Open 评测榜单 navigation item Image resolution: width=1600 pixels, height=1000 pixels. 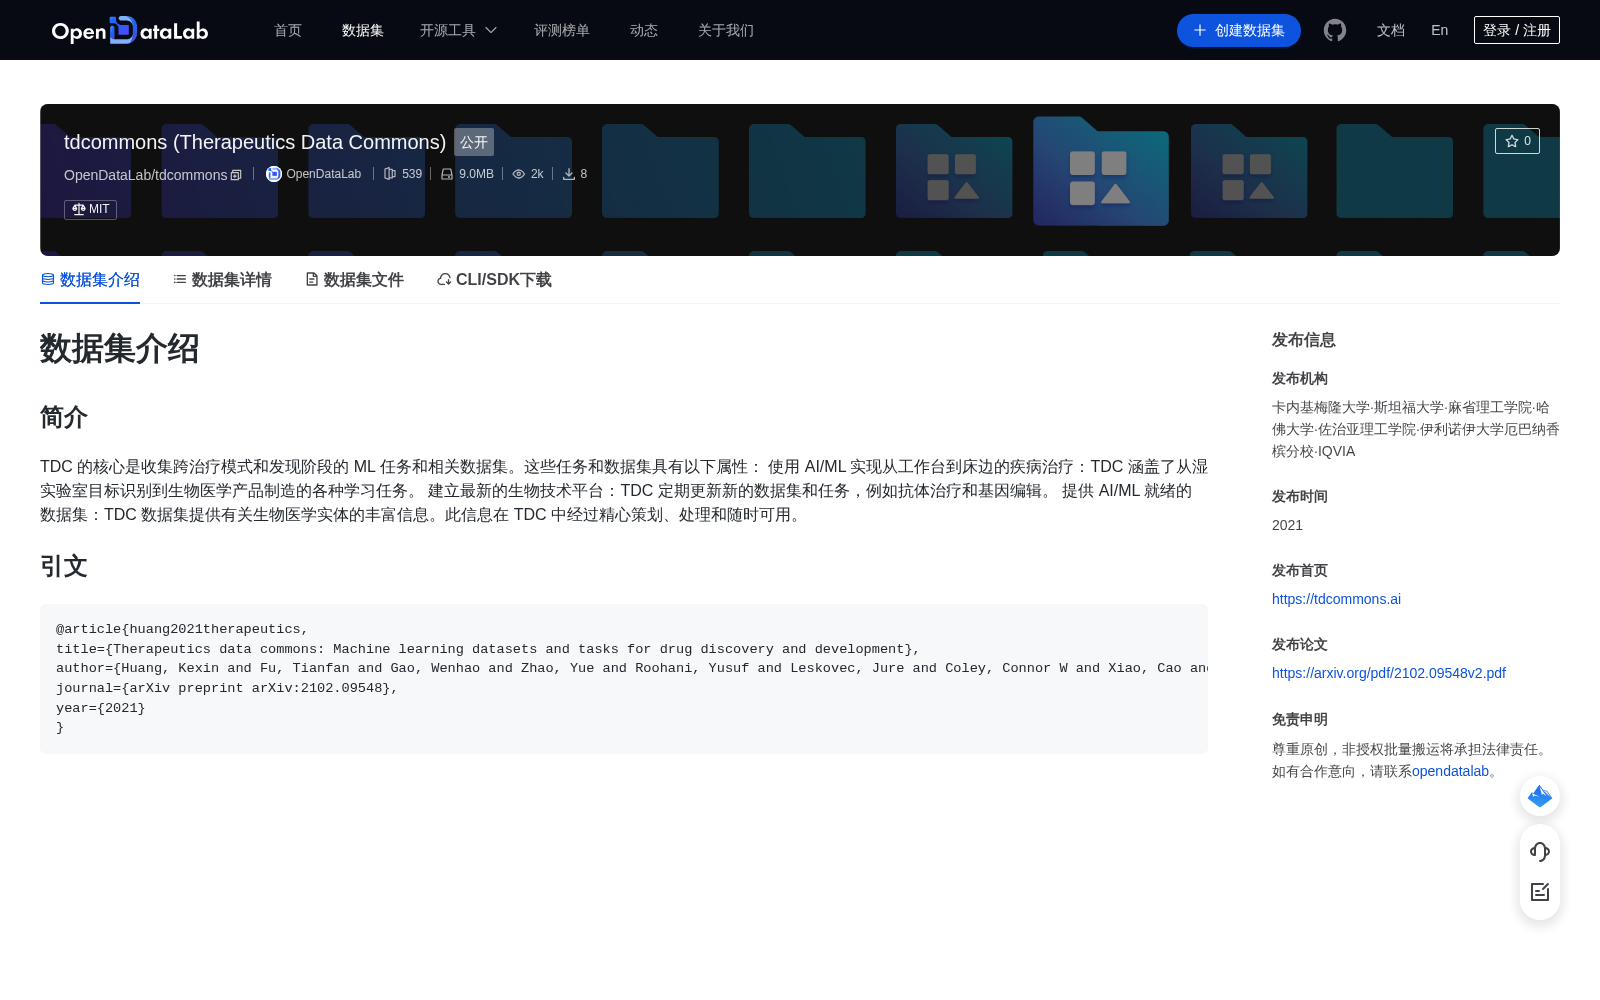[562, 30]
